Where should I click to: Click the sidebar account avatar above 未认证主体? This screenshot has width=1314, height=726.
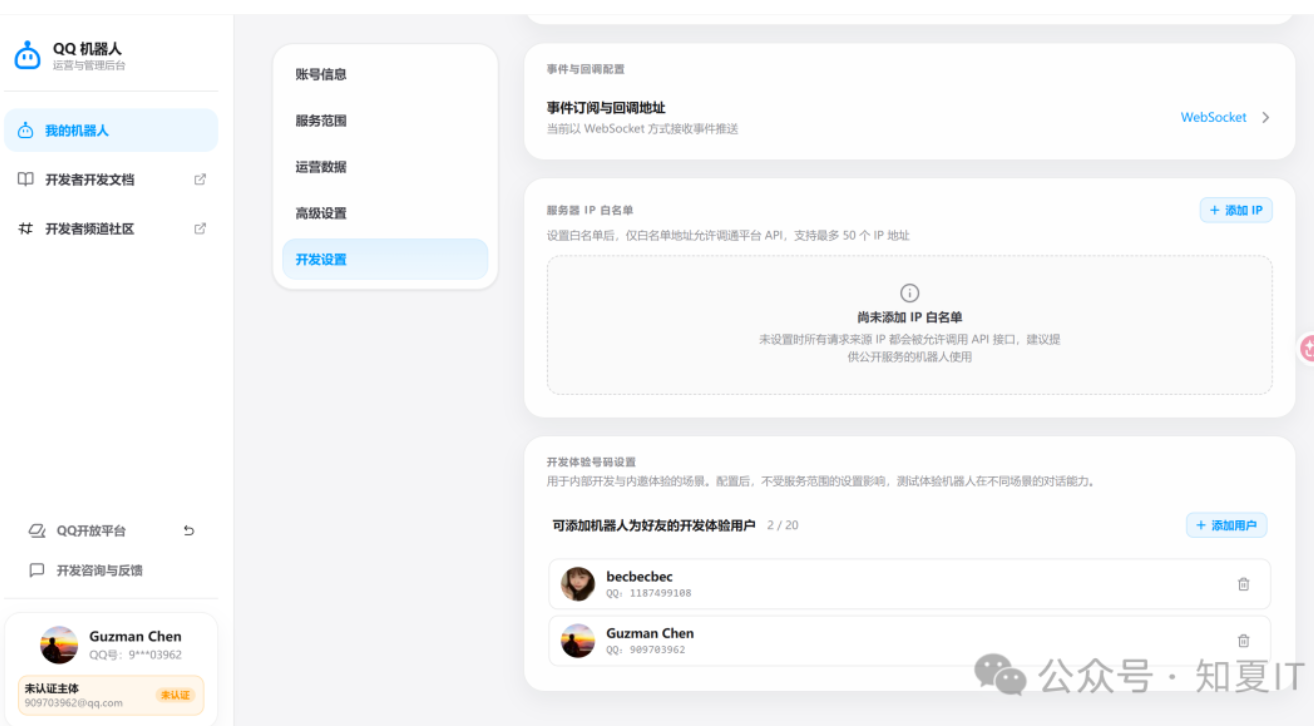59,645
